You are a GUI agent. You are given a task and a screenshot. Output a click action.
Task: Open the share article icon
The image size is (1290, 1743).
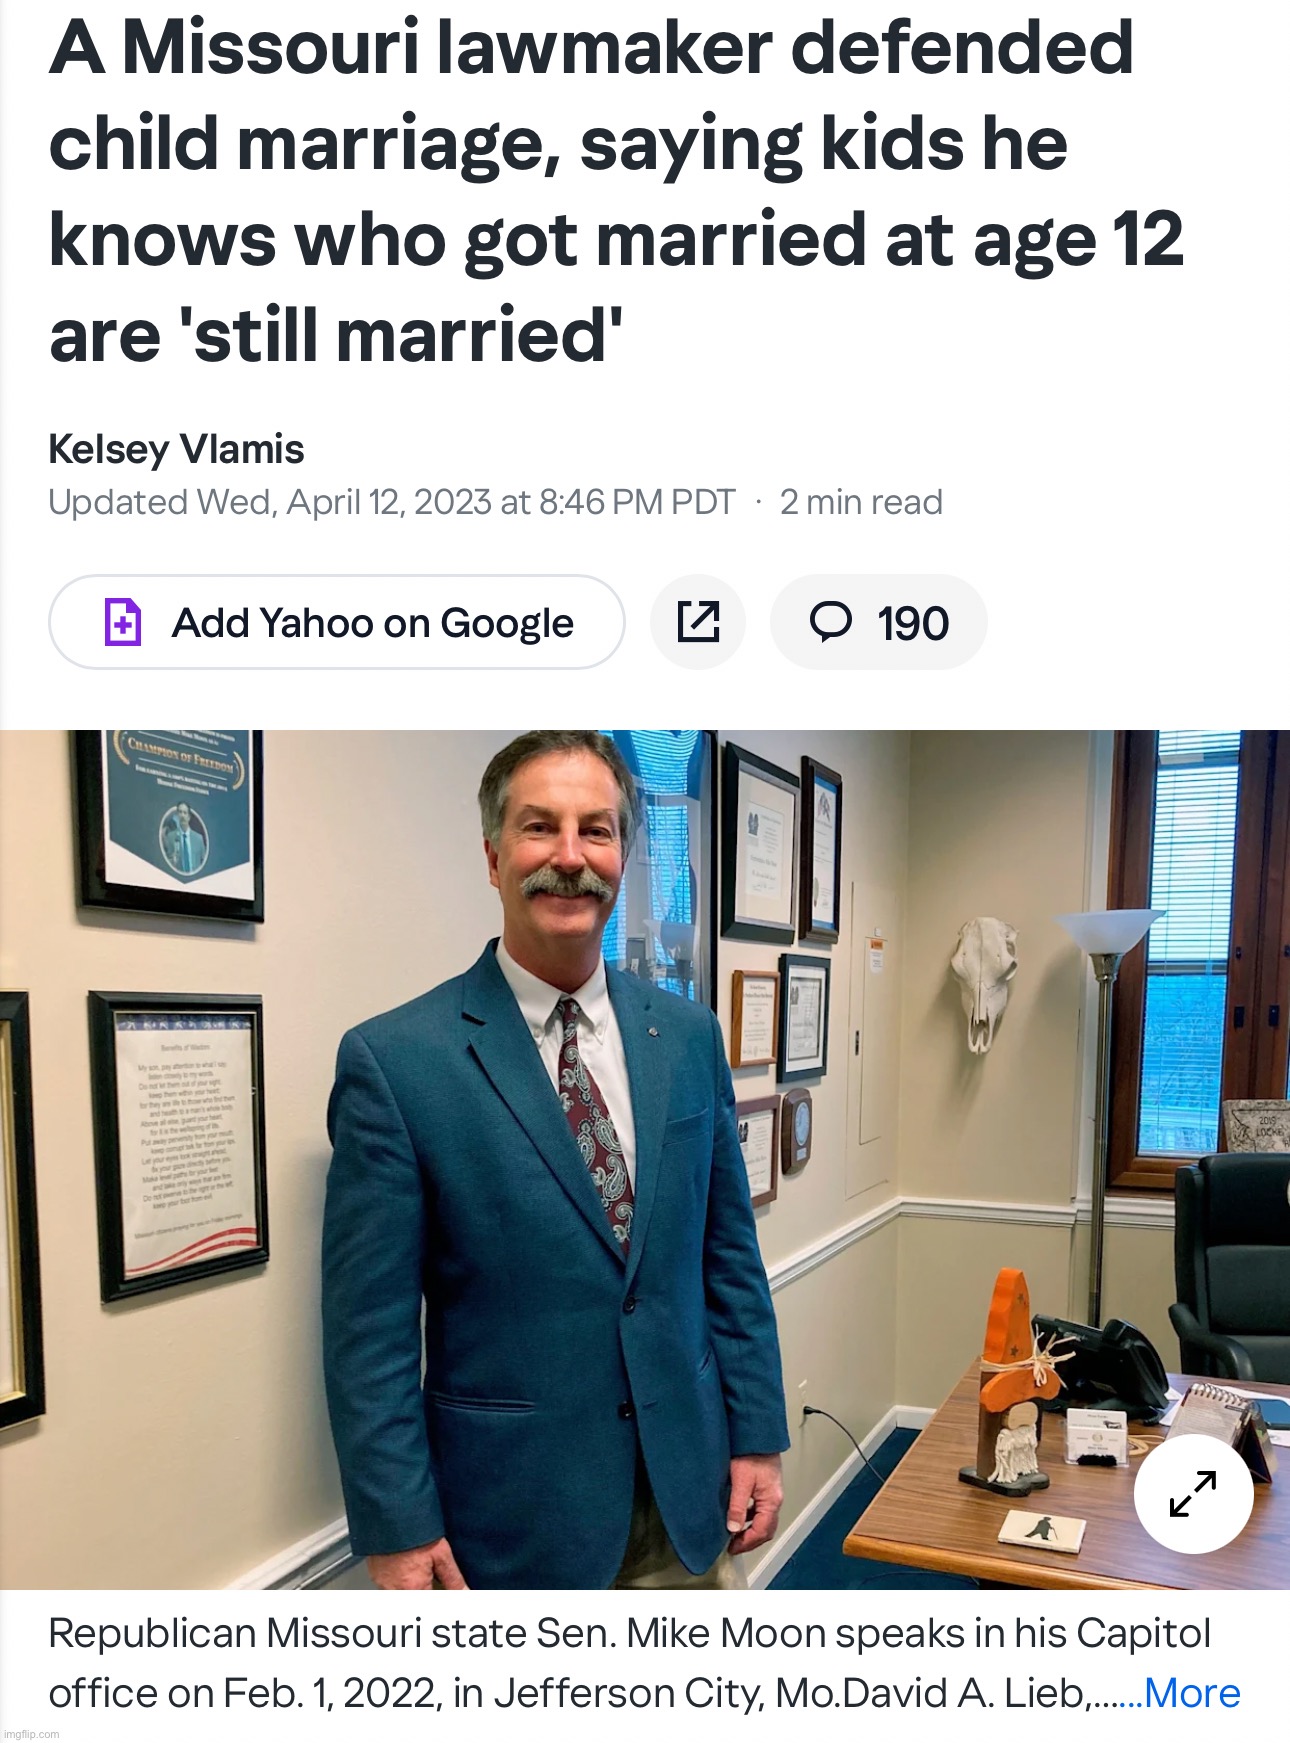click(x=698, y=622)
